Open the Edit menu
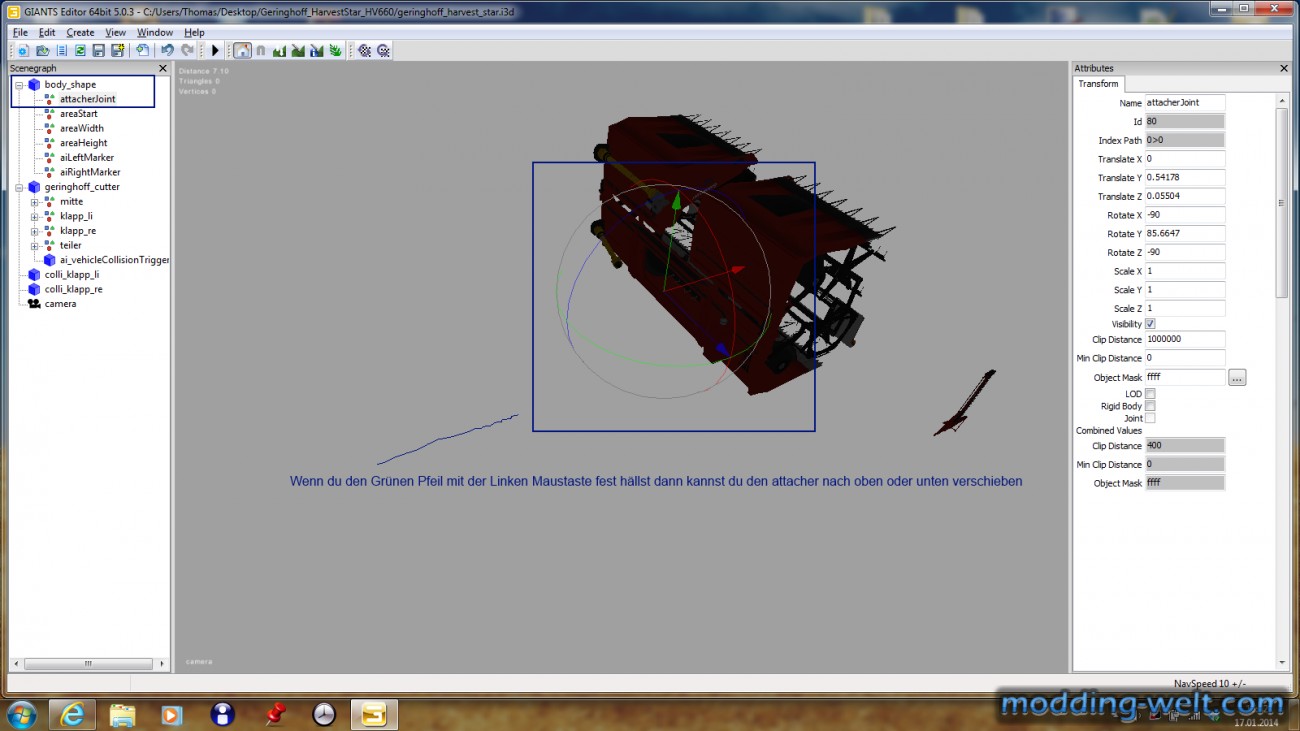 click(47, 33)
